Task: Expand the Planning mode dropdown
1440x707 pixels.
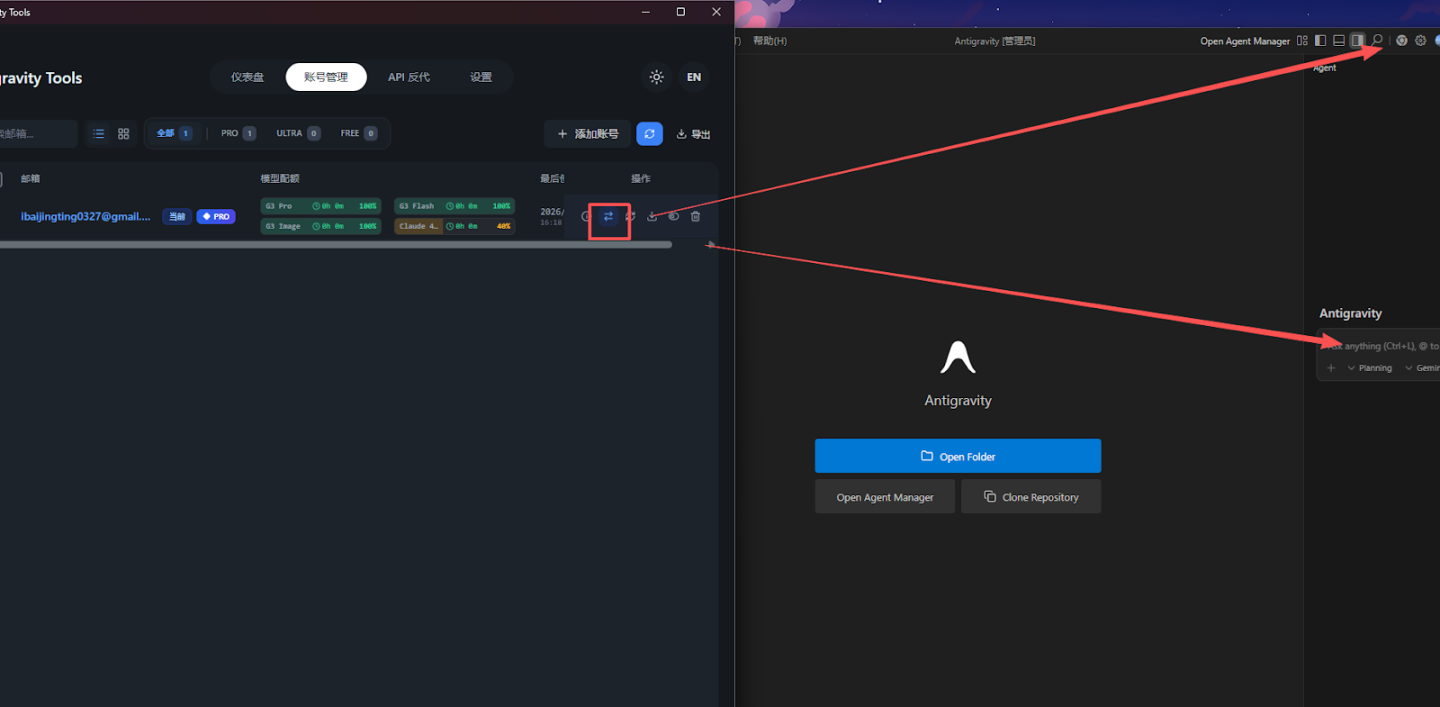Action: 1372,367
